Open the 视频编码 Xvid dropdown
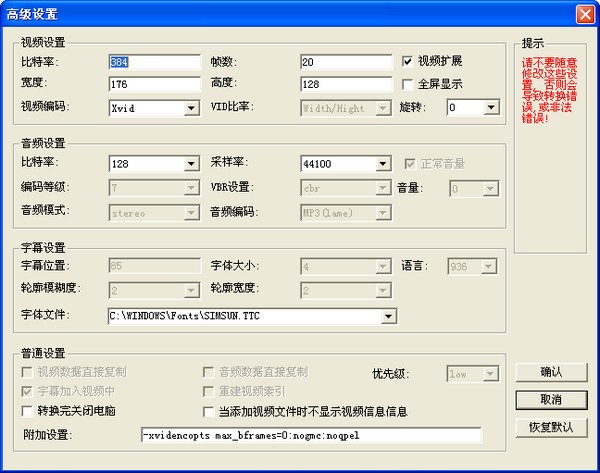Screen dimensions: 600x473 point(191,108)
